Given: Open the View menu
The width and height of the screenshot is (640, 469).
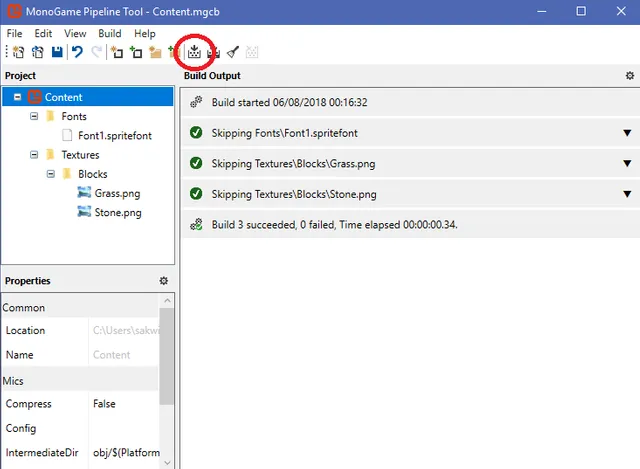Looking at the screenshot, I should [75, 33].
